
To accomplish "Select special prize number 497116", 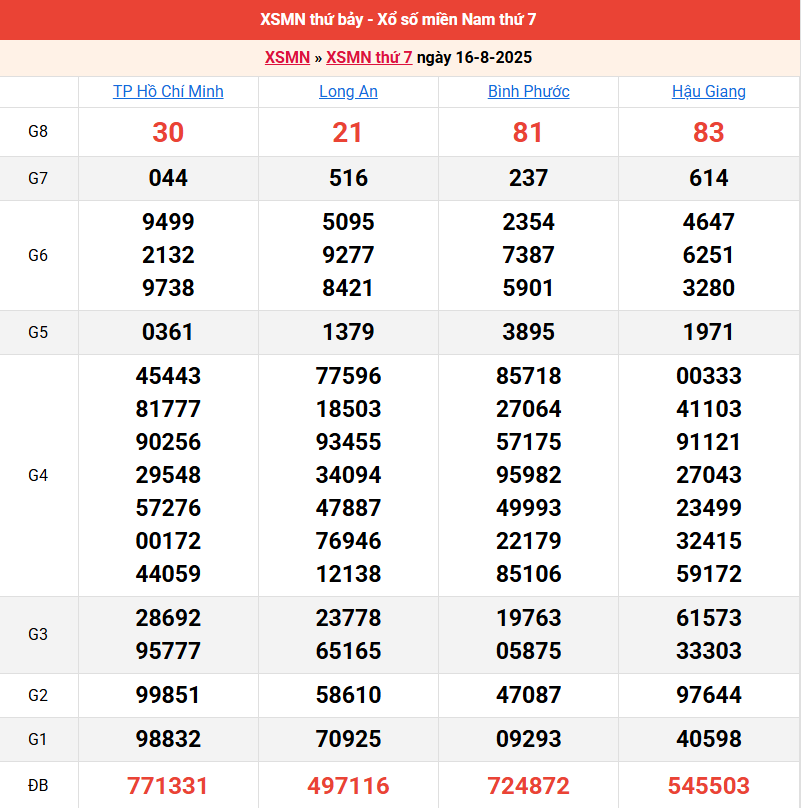I will [348, 786].
